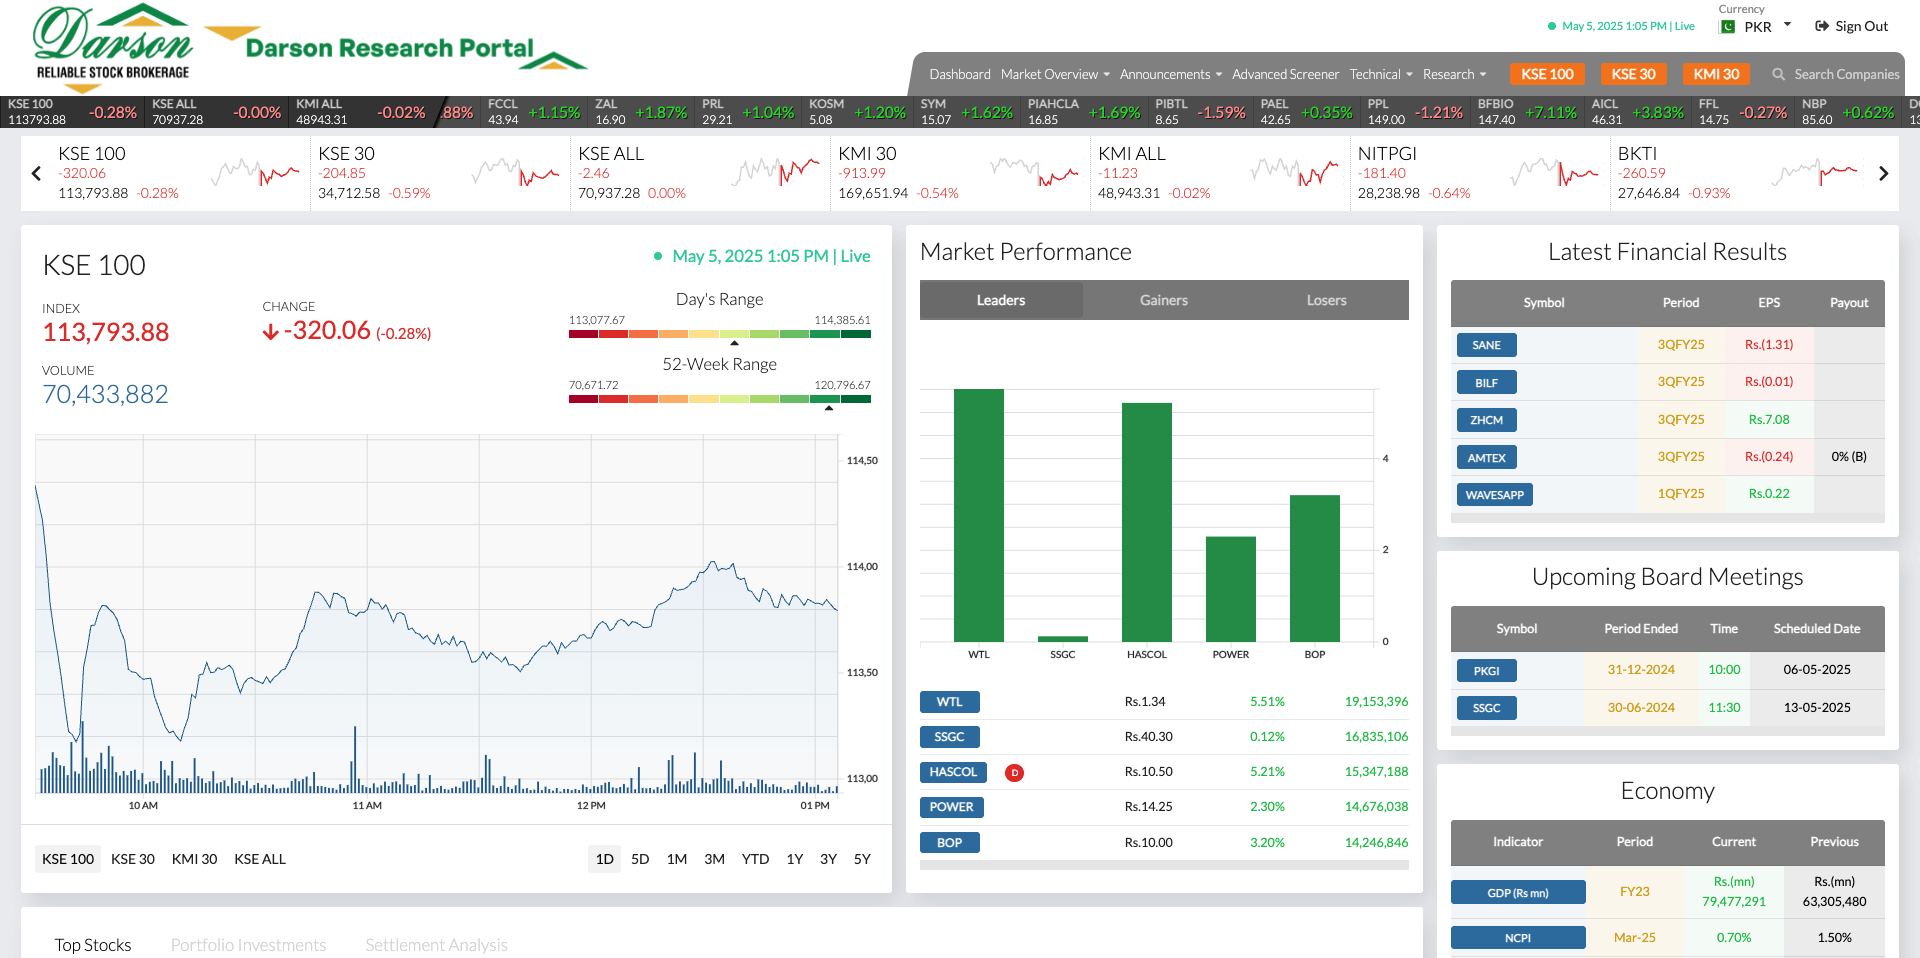Open the SANE financial result symbol

click(x=1486, y=345)
